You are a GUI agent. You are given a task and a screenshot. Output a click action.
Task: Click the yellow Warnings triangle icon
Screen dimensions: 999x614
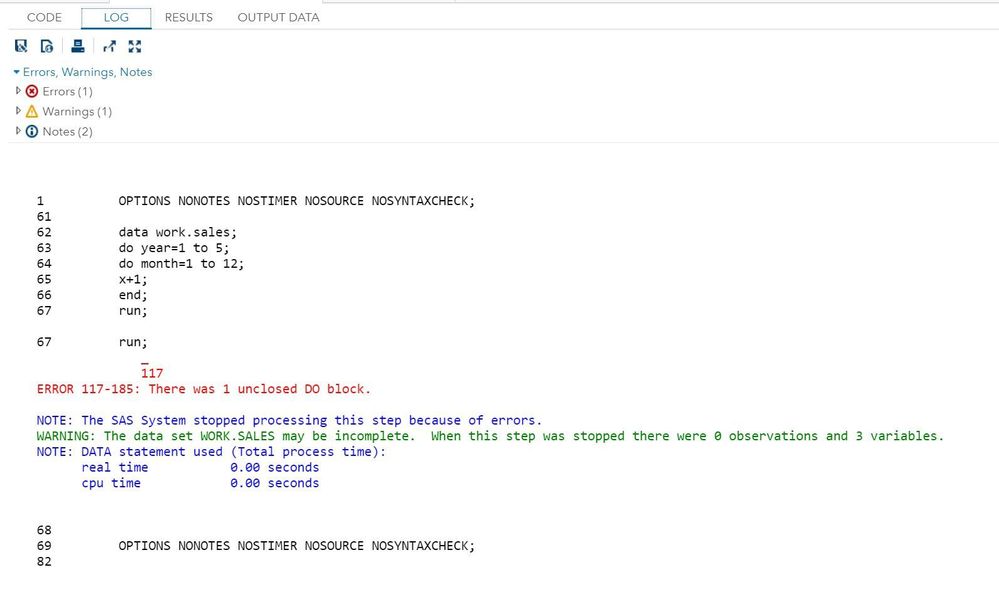pos(32,111)
